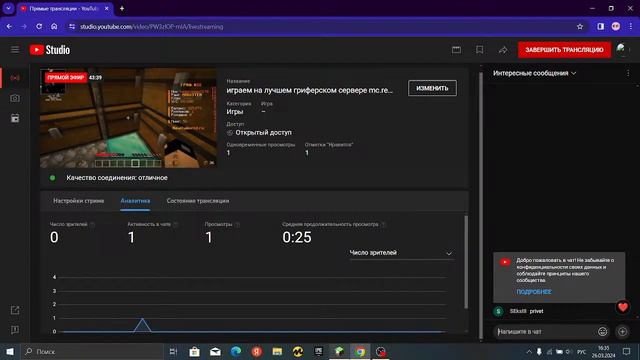The width and height of the screenshot is (640, 360).
Task: Click the Игры category value
Action: (x=235, y=111)
